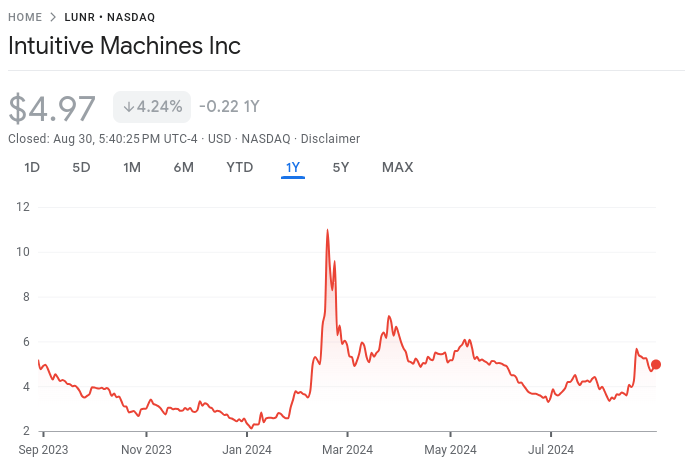The height and width of the screenshot is (468, 685).
Task: Click the LUNR • NASDAQ breadcrumb
Action: 109,17
